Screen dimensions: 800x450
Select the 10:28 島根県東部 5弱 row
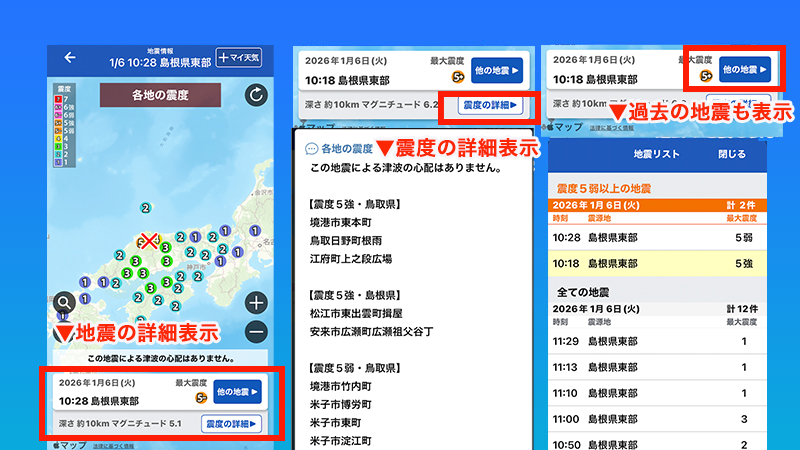(657, 237)
